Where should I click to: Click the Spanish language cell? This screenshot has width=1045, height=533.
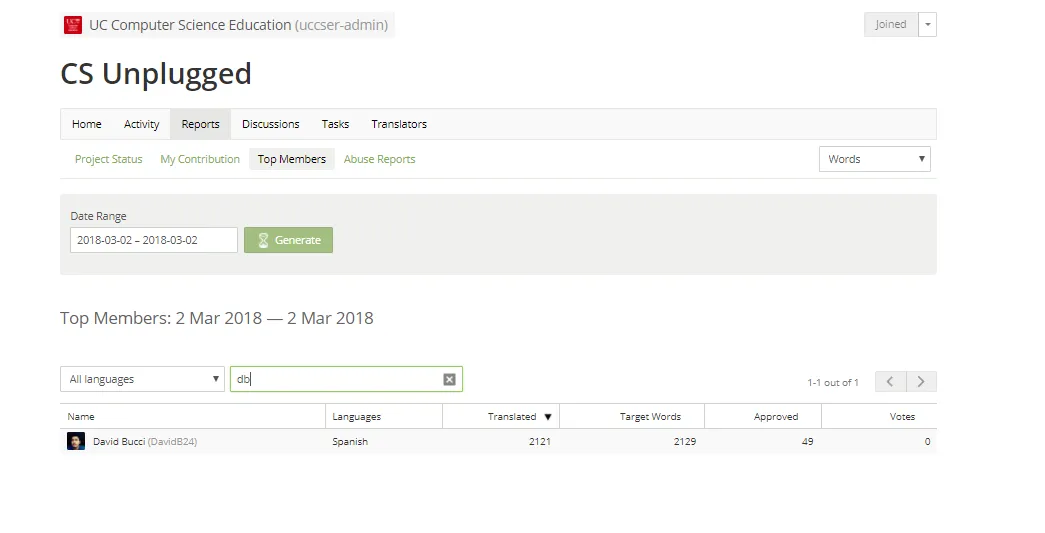click(350, 441)
